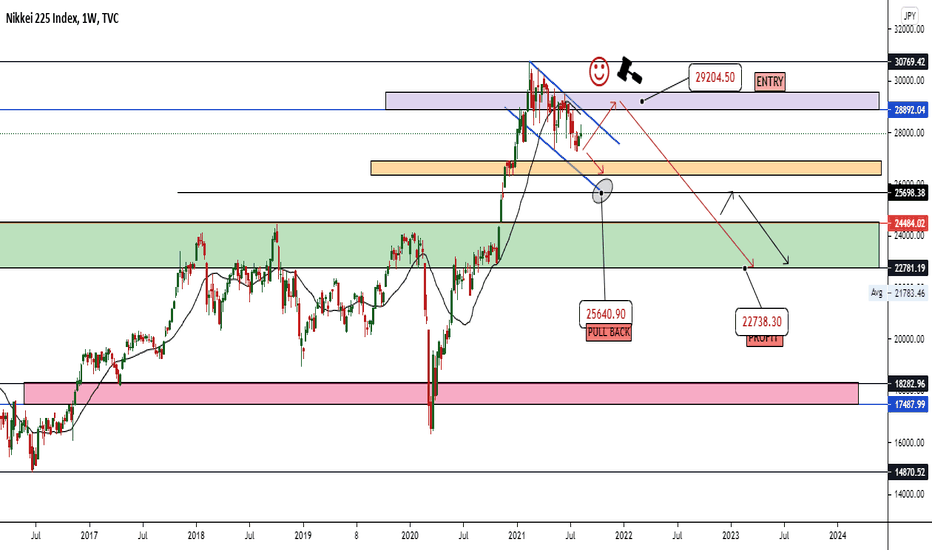The image size is (932, 550).
Task: Click the 16000.00 price axis tick
Action: [909, 442]
